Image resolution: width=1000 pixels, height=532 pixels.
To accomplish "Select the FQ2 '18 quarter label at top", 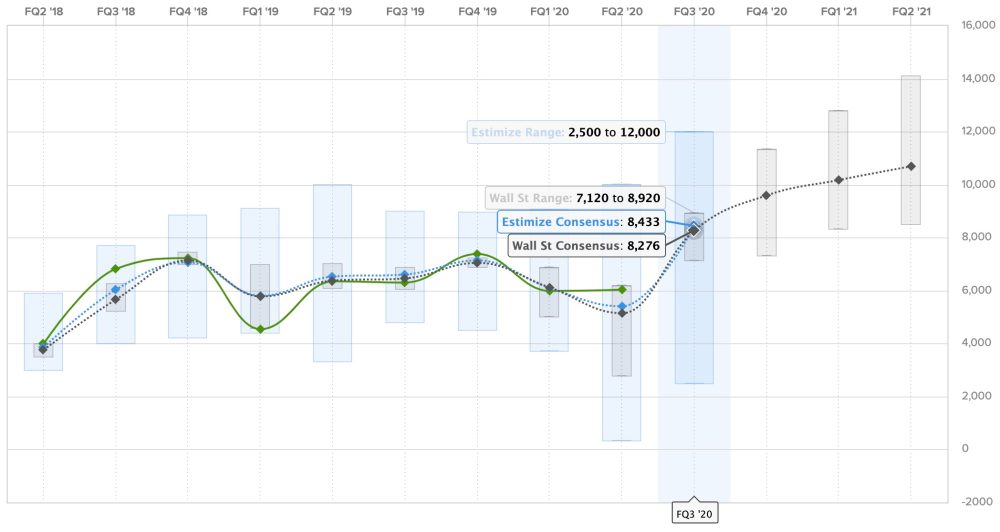I will click(43, 11).
